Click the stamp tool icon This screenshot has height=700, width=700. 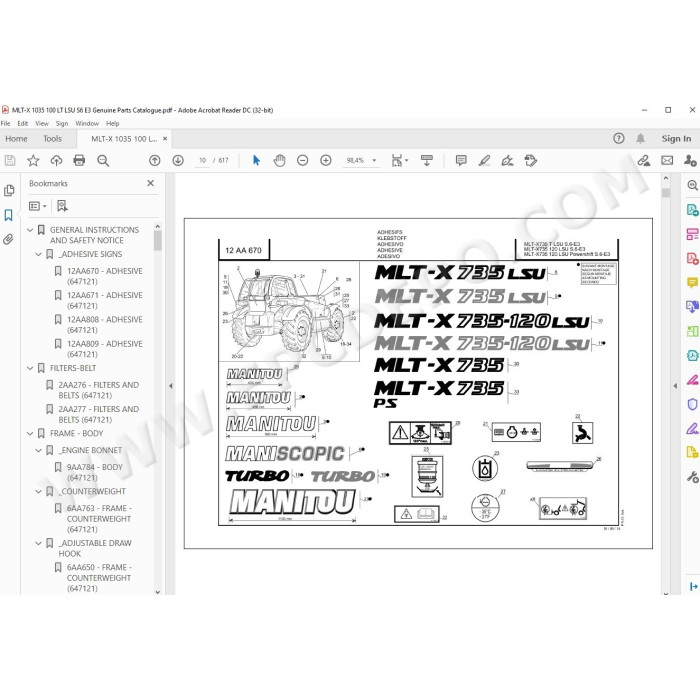tap(531, 160)
